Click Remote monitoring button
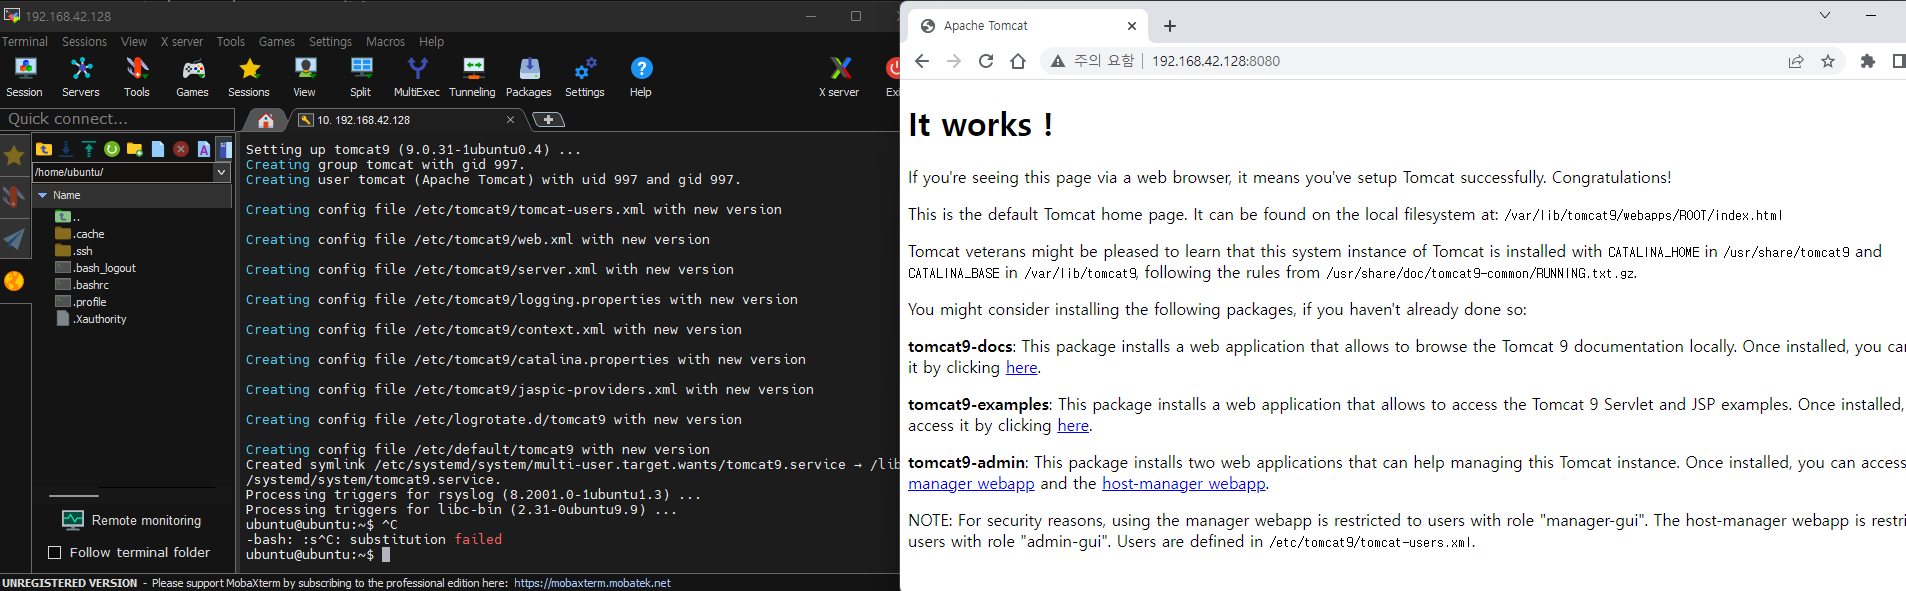Image resolution: width=1906 pixels, height=591 pixels. (x=132, y=520)
